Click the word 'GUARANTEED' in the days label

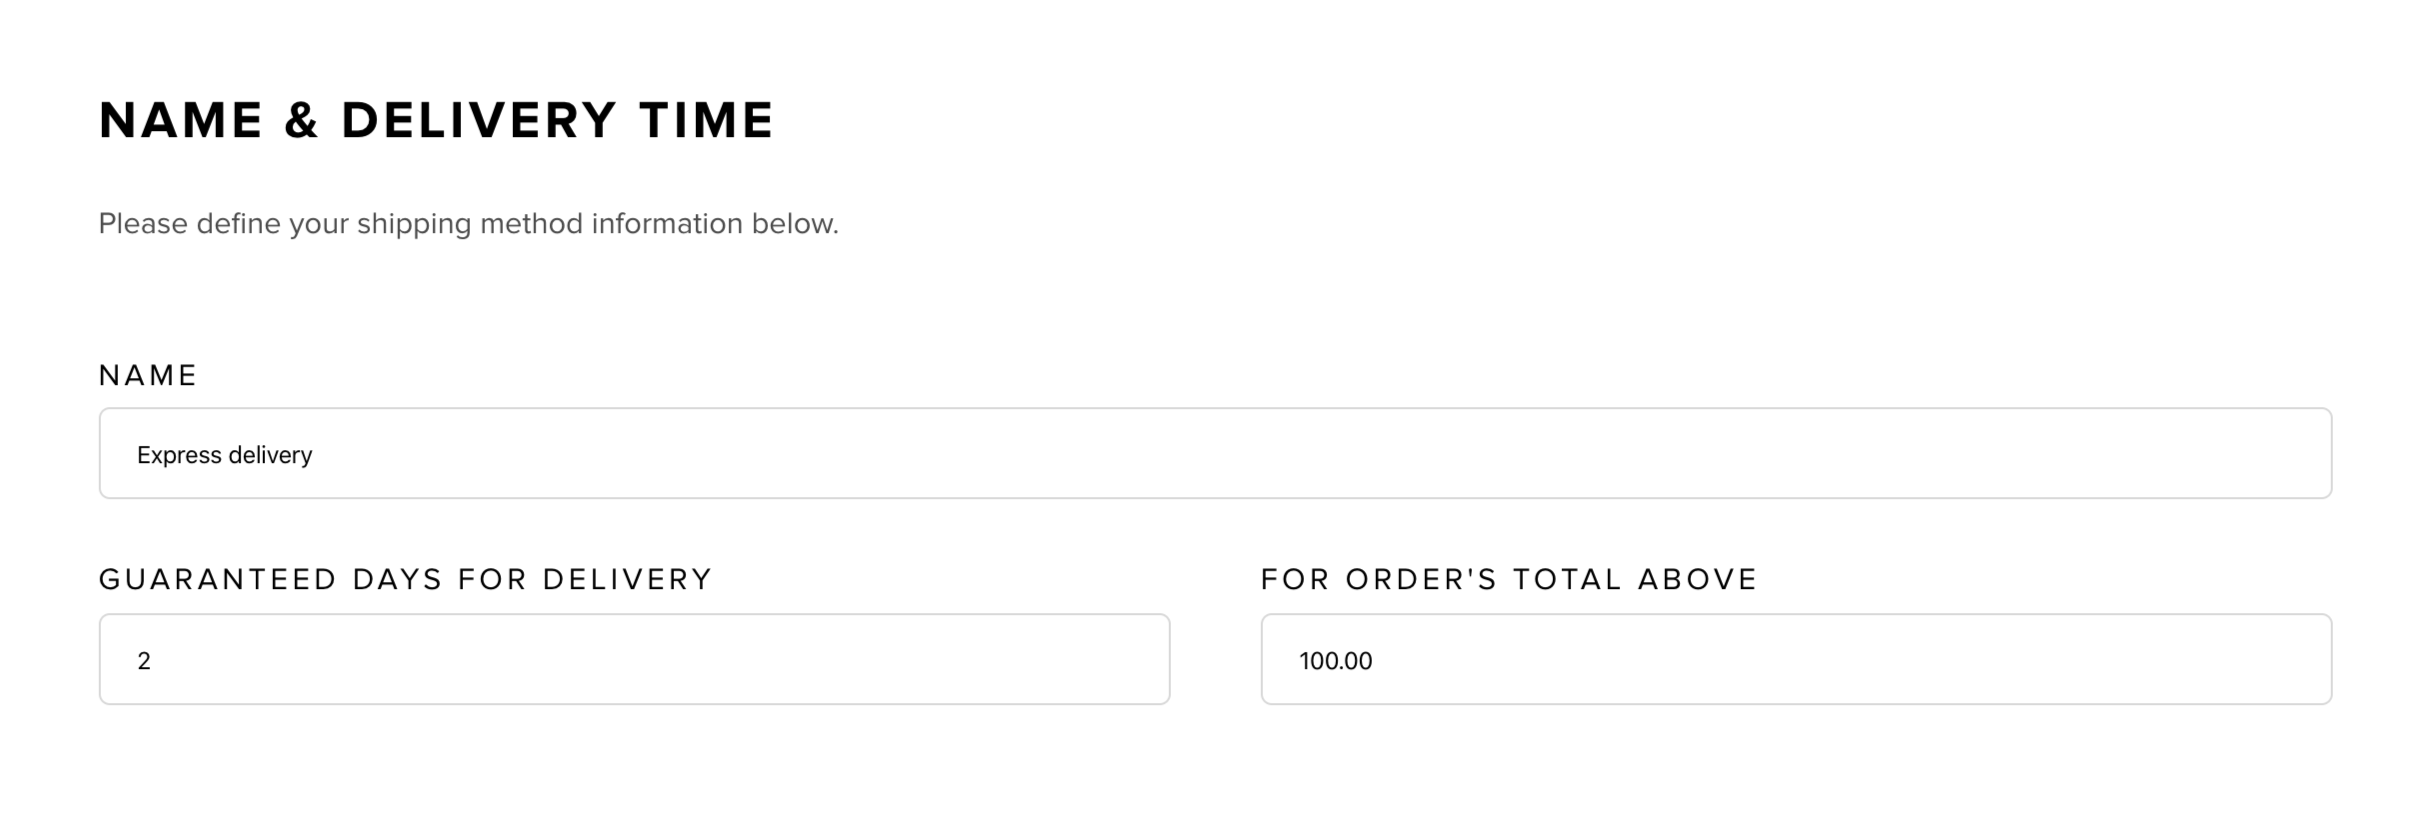point(218,579)
